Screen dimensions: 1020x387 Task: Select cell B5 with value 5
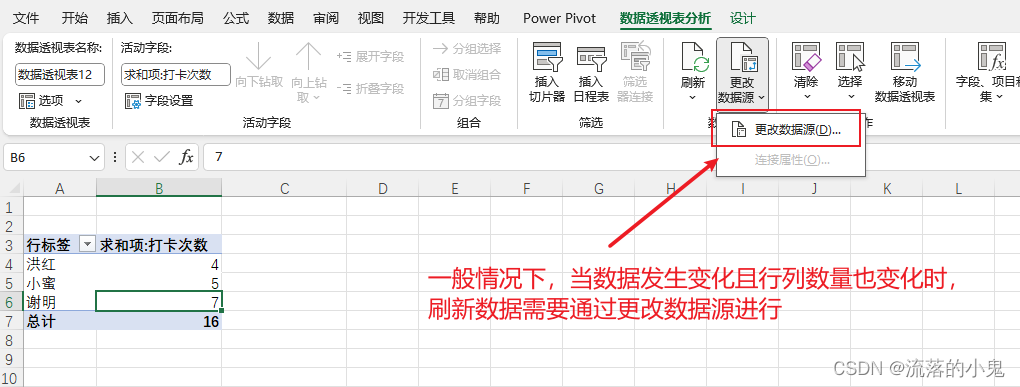(159, 283)
